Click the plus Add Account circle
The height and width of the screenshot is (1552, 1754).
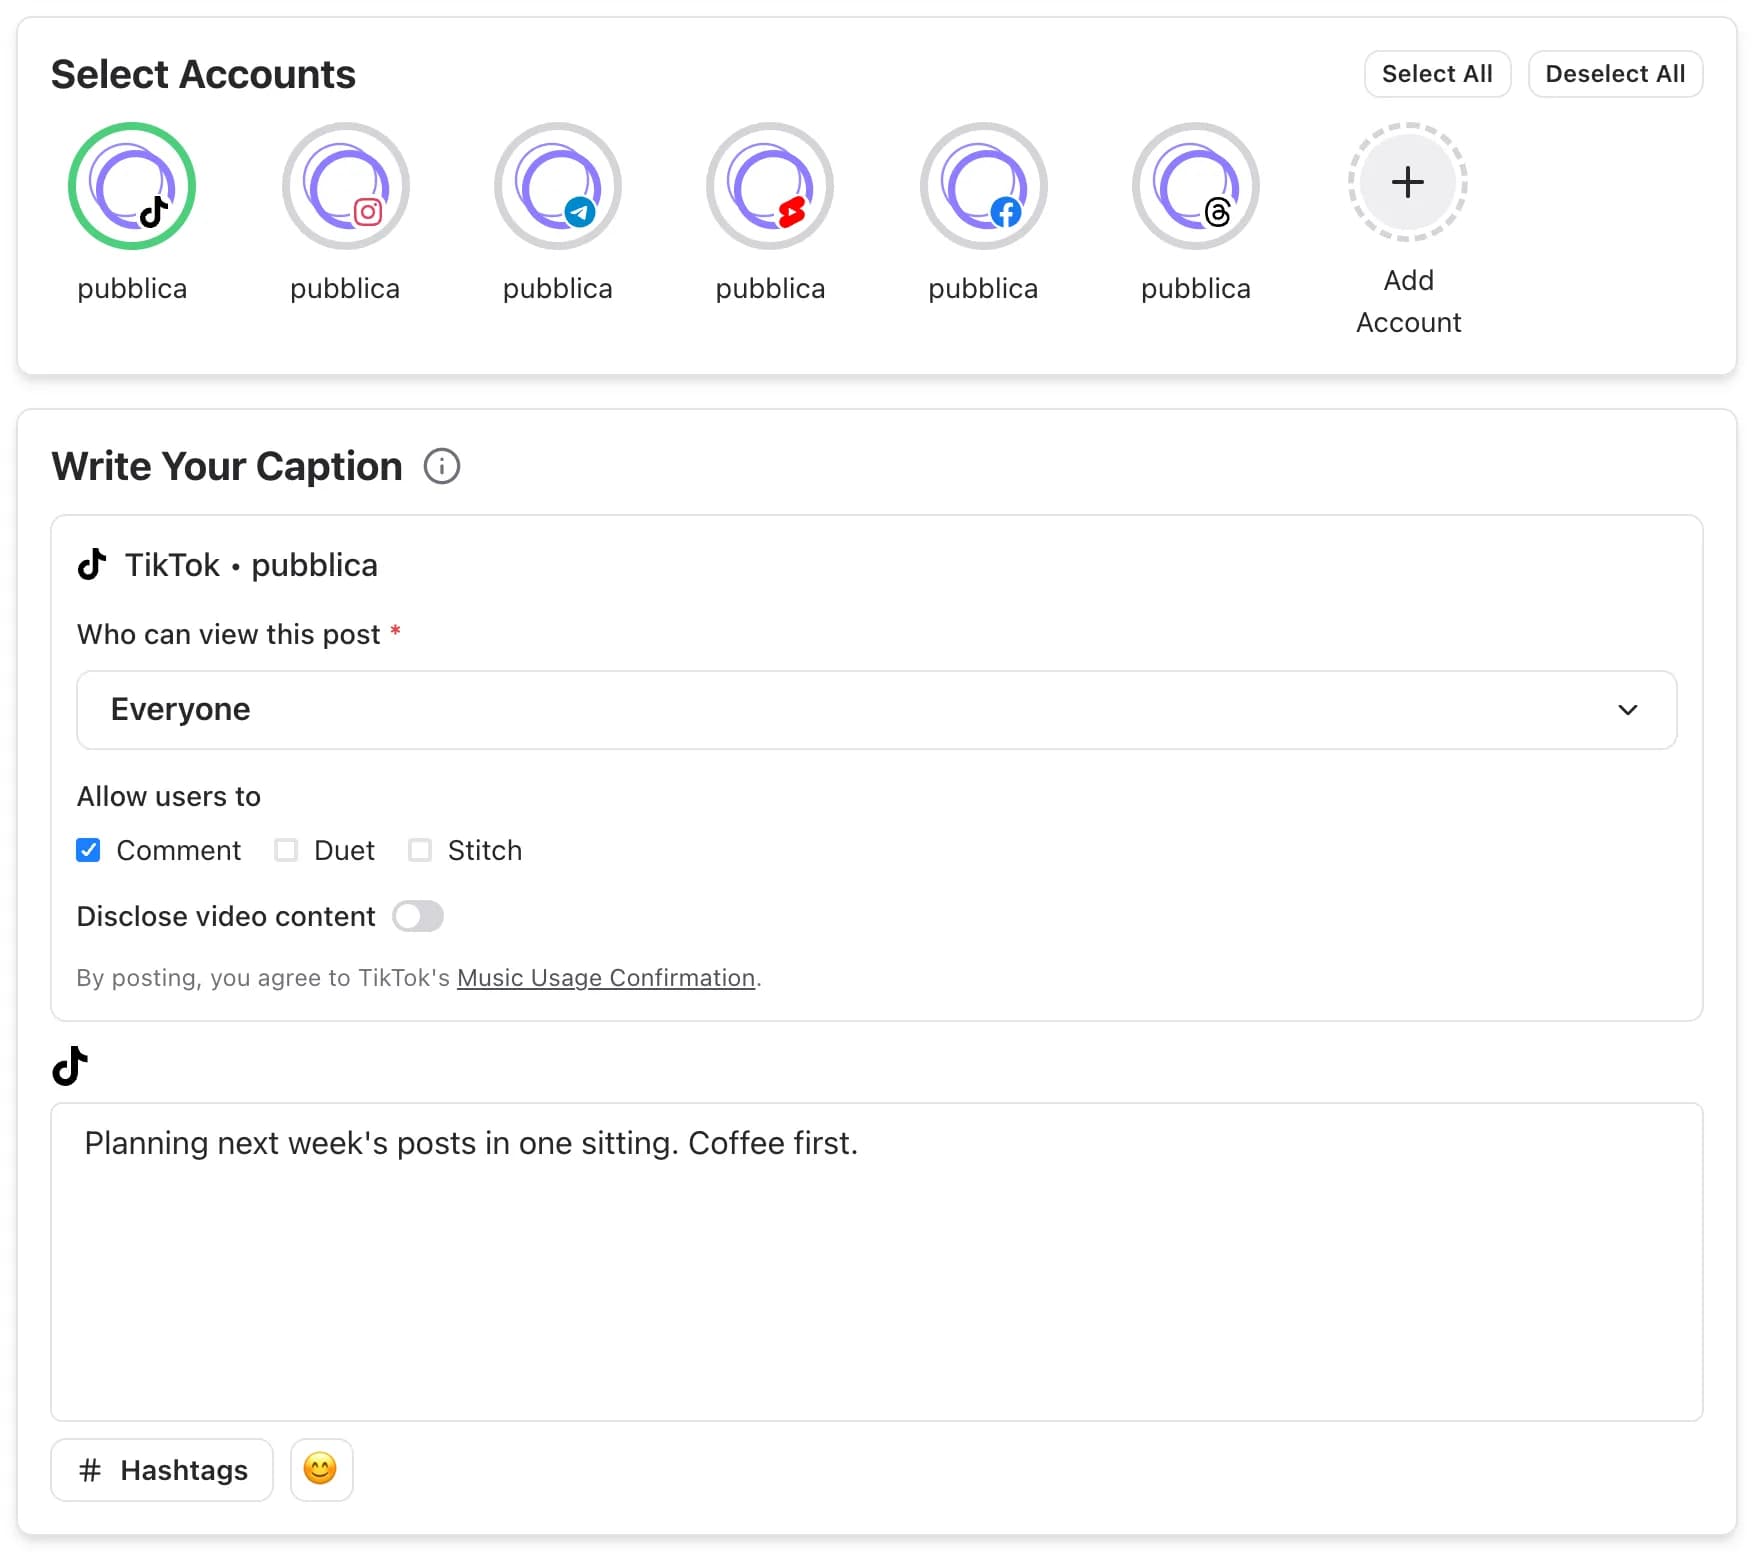1408,182
